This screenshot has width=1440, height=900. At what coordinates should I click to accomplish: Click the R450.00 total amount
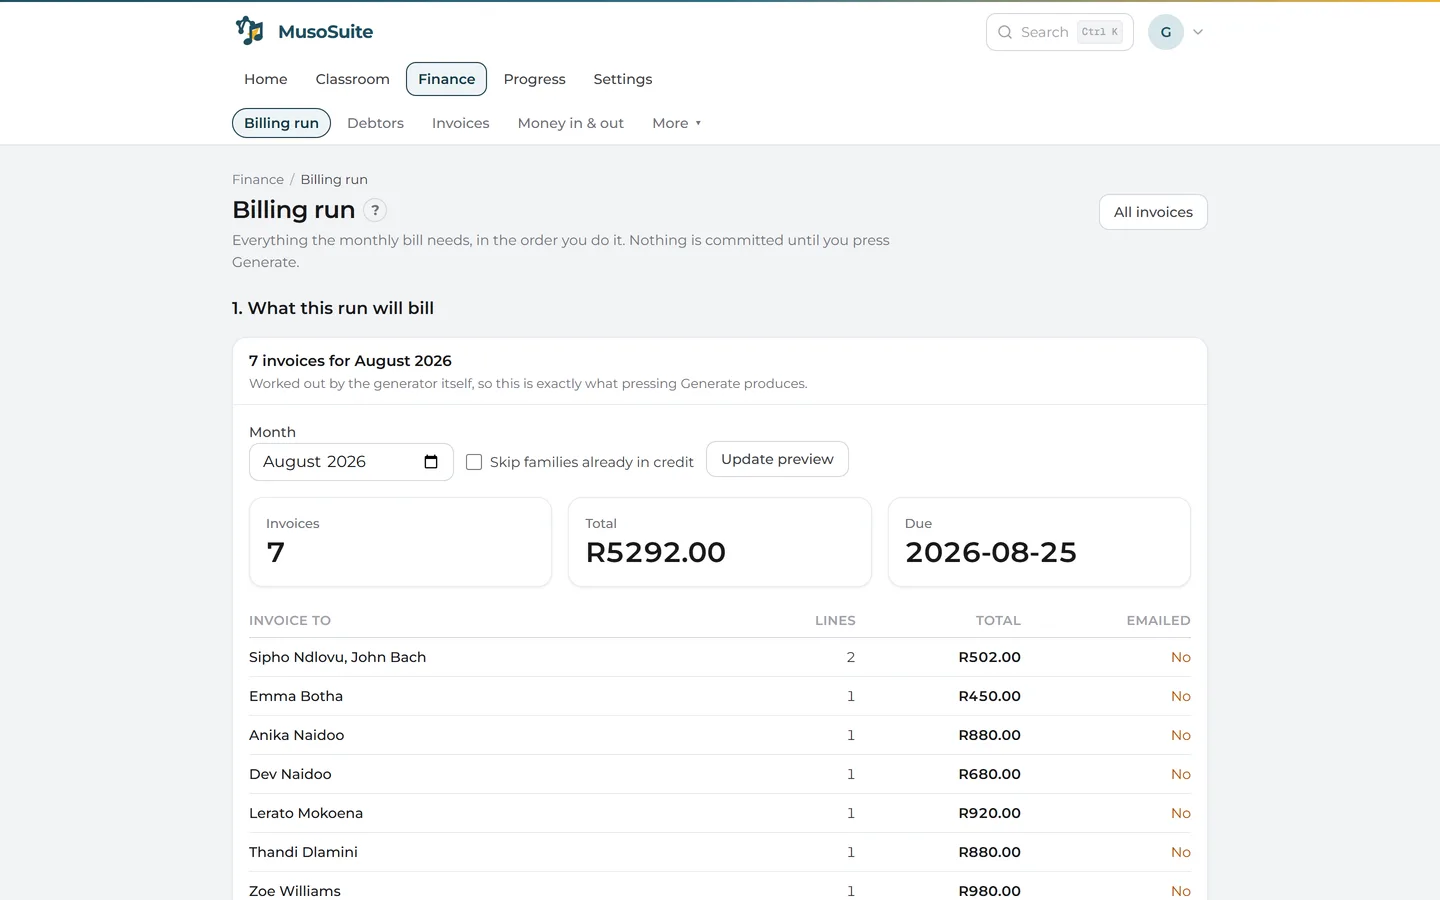tap(989, 696)
